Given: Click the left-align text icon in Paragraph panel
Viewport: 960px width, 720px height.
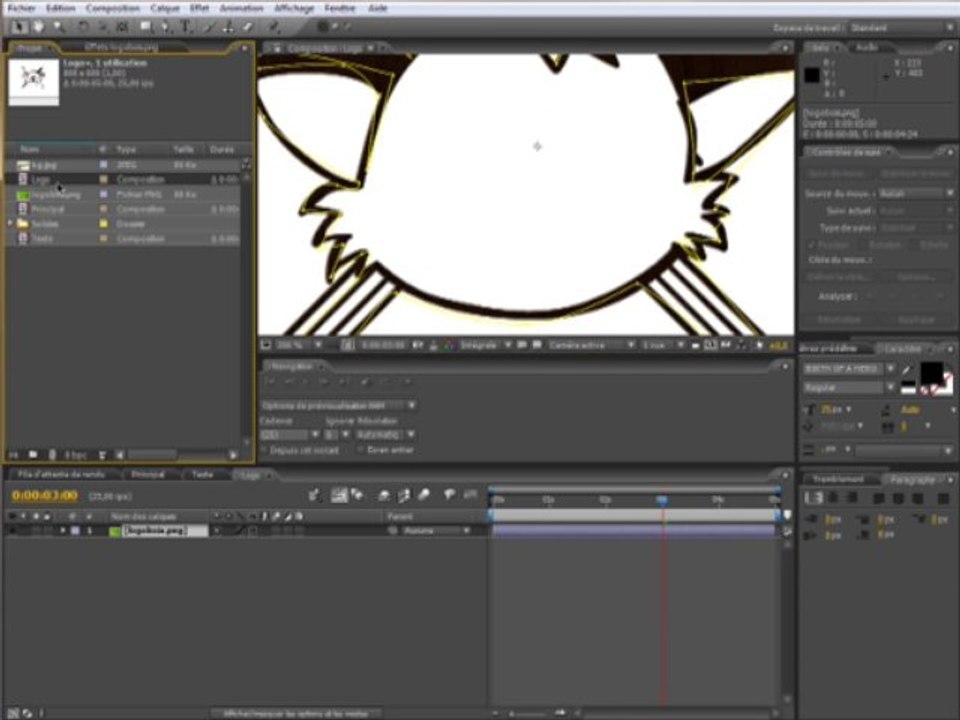Looking at the screenshot, I should click(x=813, y=498).
